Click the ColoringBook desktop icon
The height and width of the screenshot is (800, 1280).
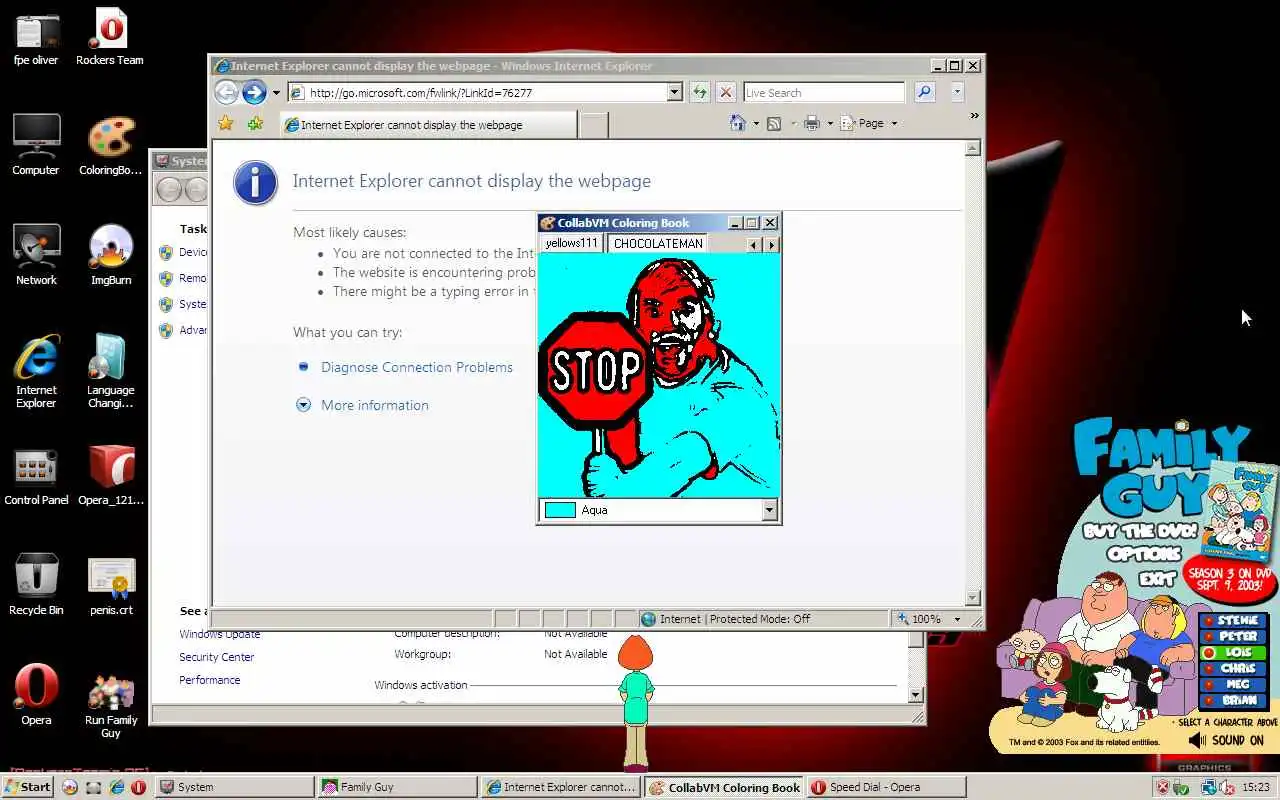pos(111,145)
